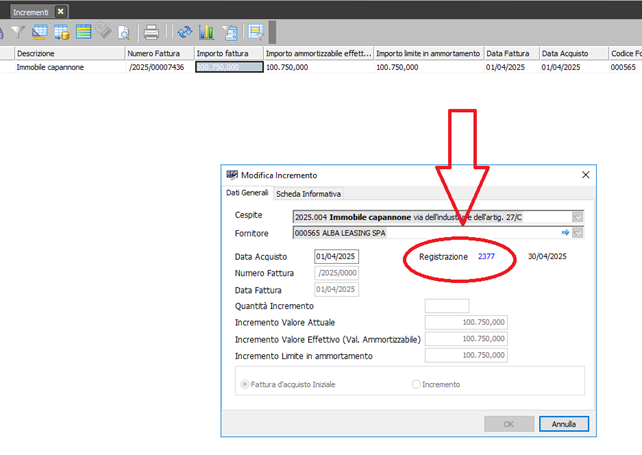Select the Incremento radio button

point(416,383)
